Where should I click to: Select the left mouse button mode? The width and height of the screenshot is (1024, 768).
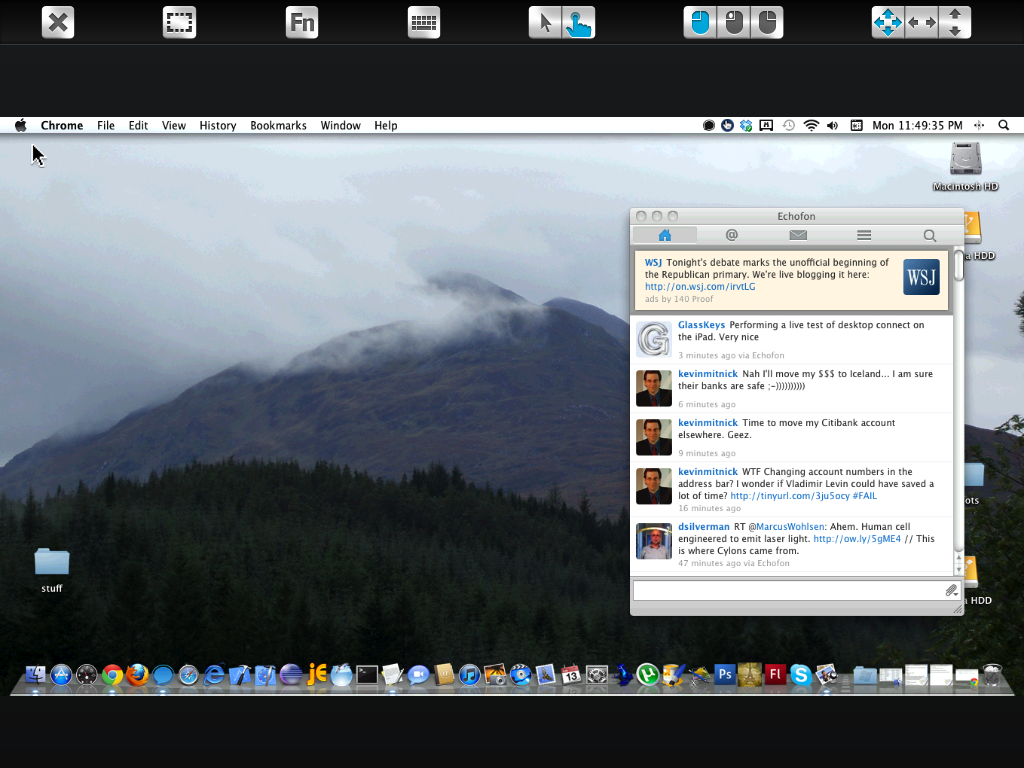[700, 22]
